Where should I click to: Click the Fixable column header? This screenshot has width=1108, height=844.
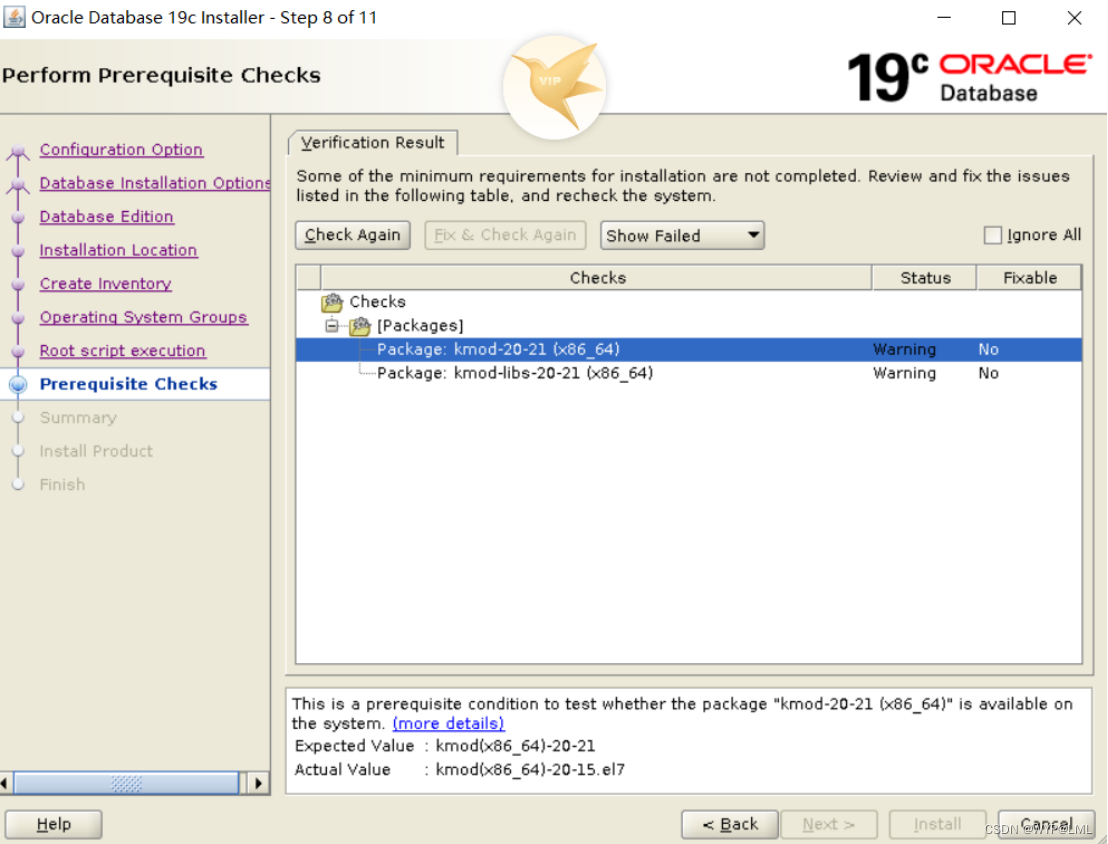click(1030, 278)
